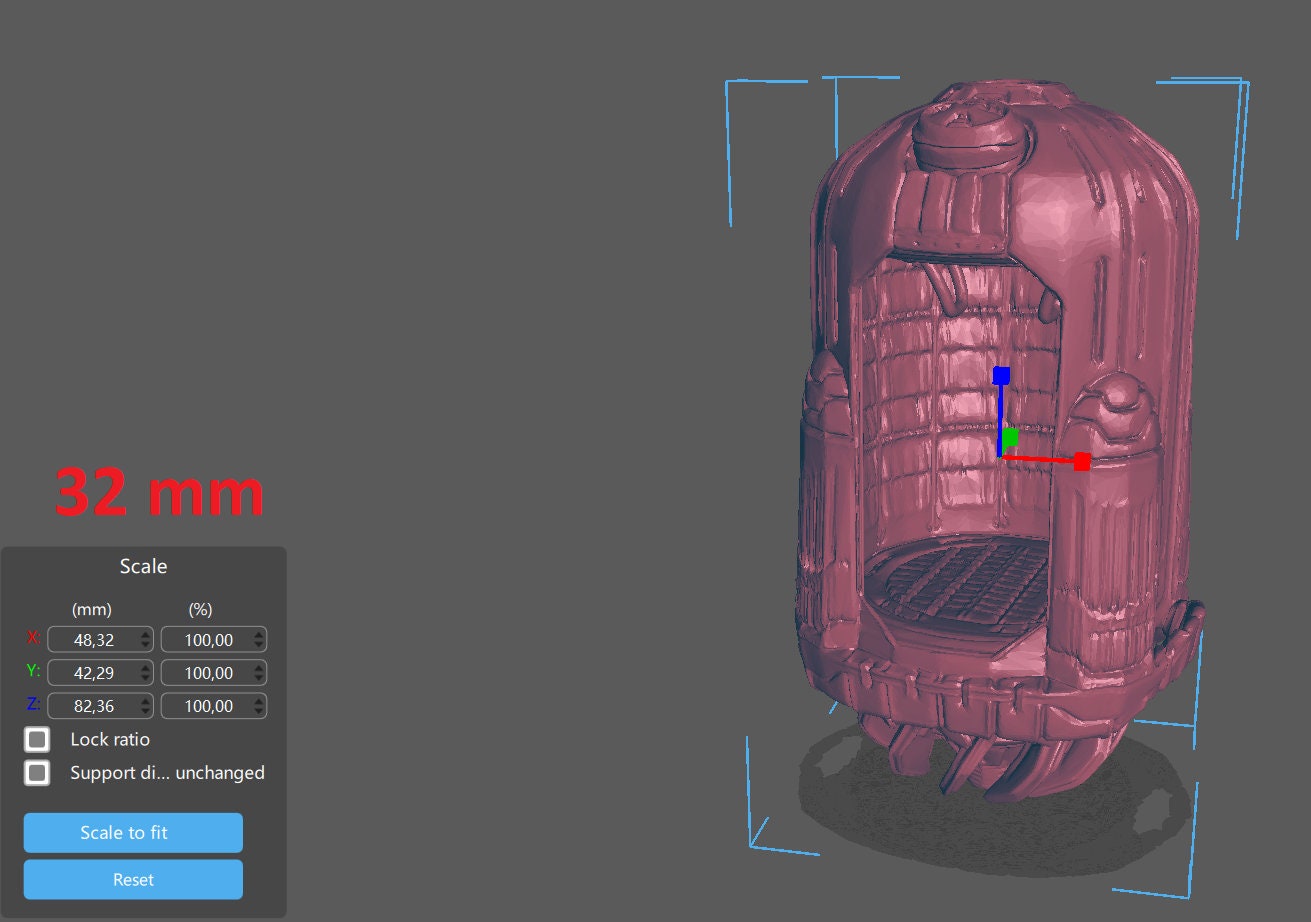Decrease Y mm value with down arrow

(146, 679)
